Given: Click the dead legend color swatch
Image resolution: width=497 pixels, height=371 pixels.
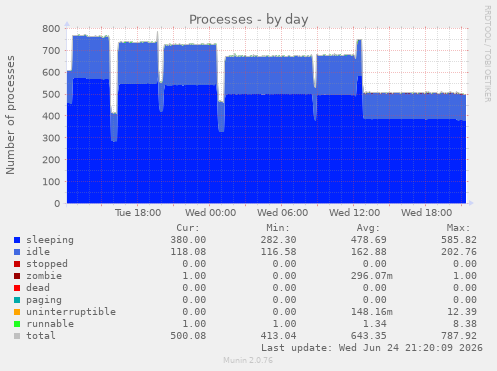Looking at the screenshot, I should (x=17, y=288).
